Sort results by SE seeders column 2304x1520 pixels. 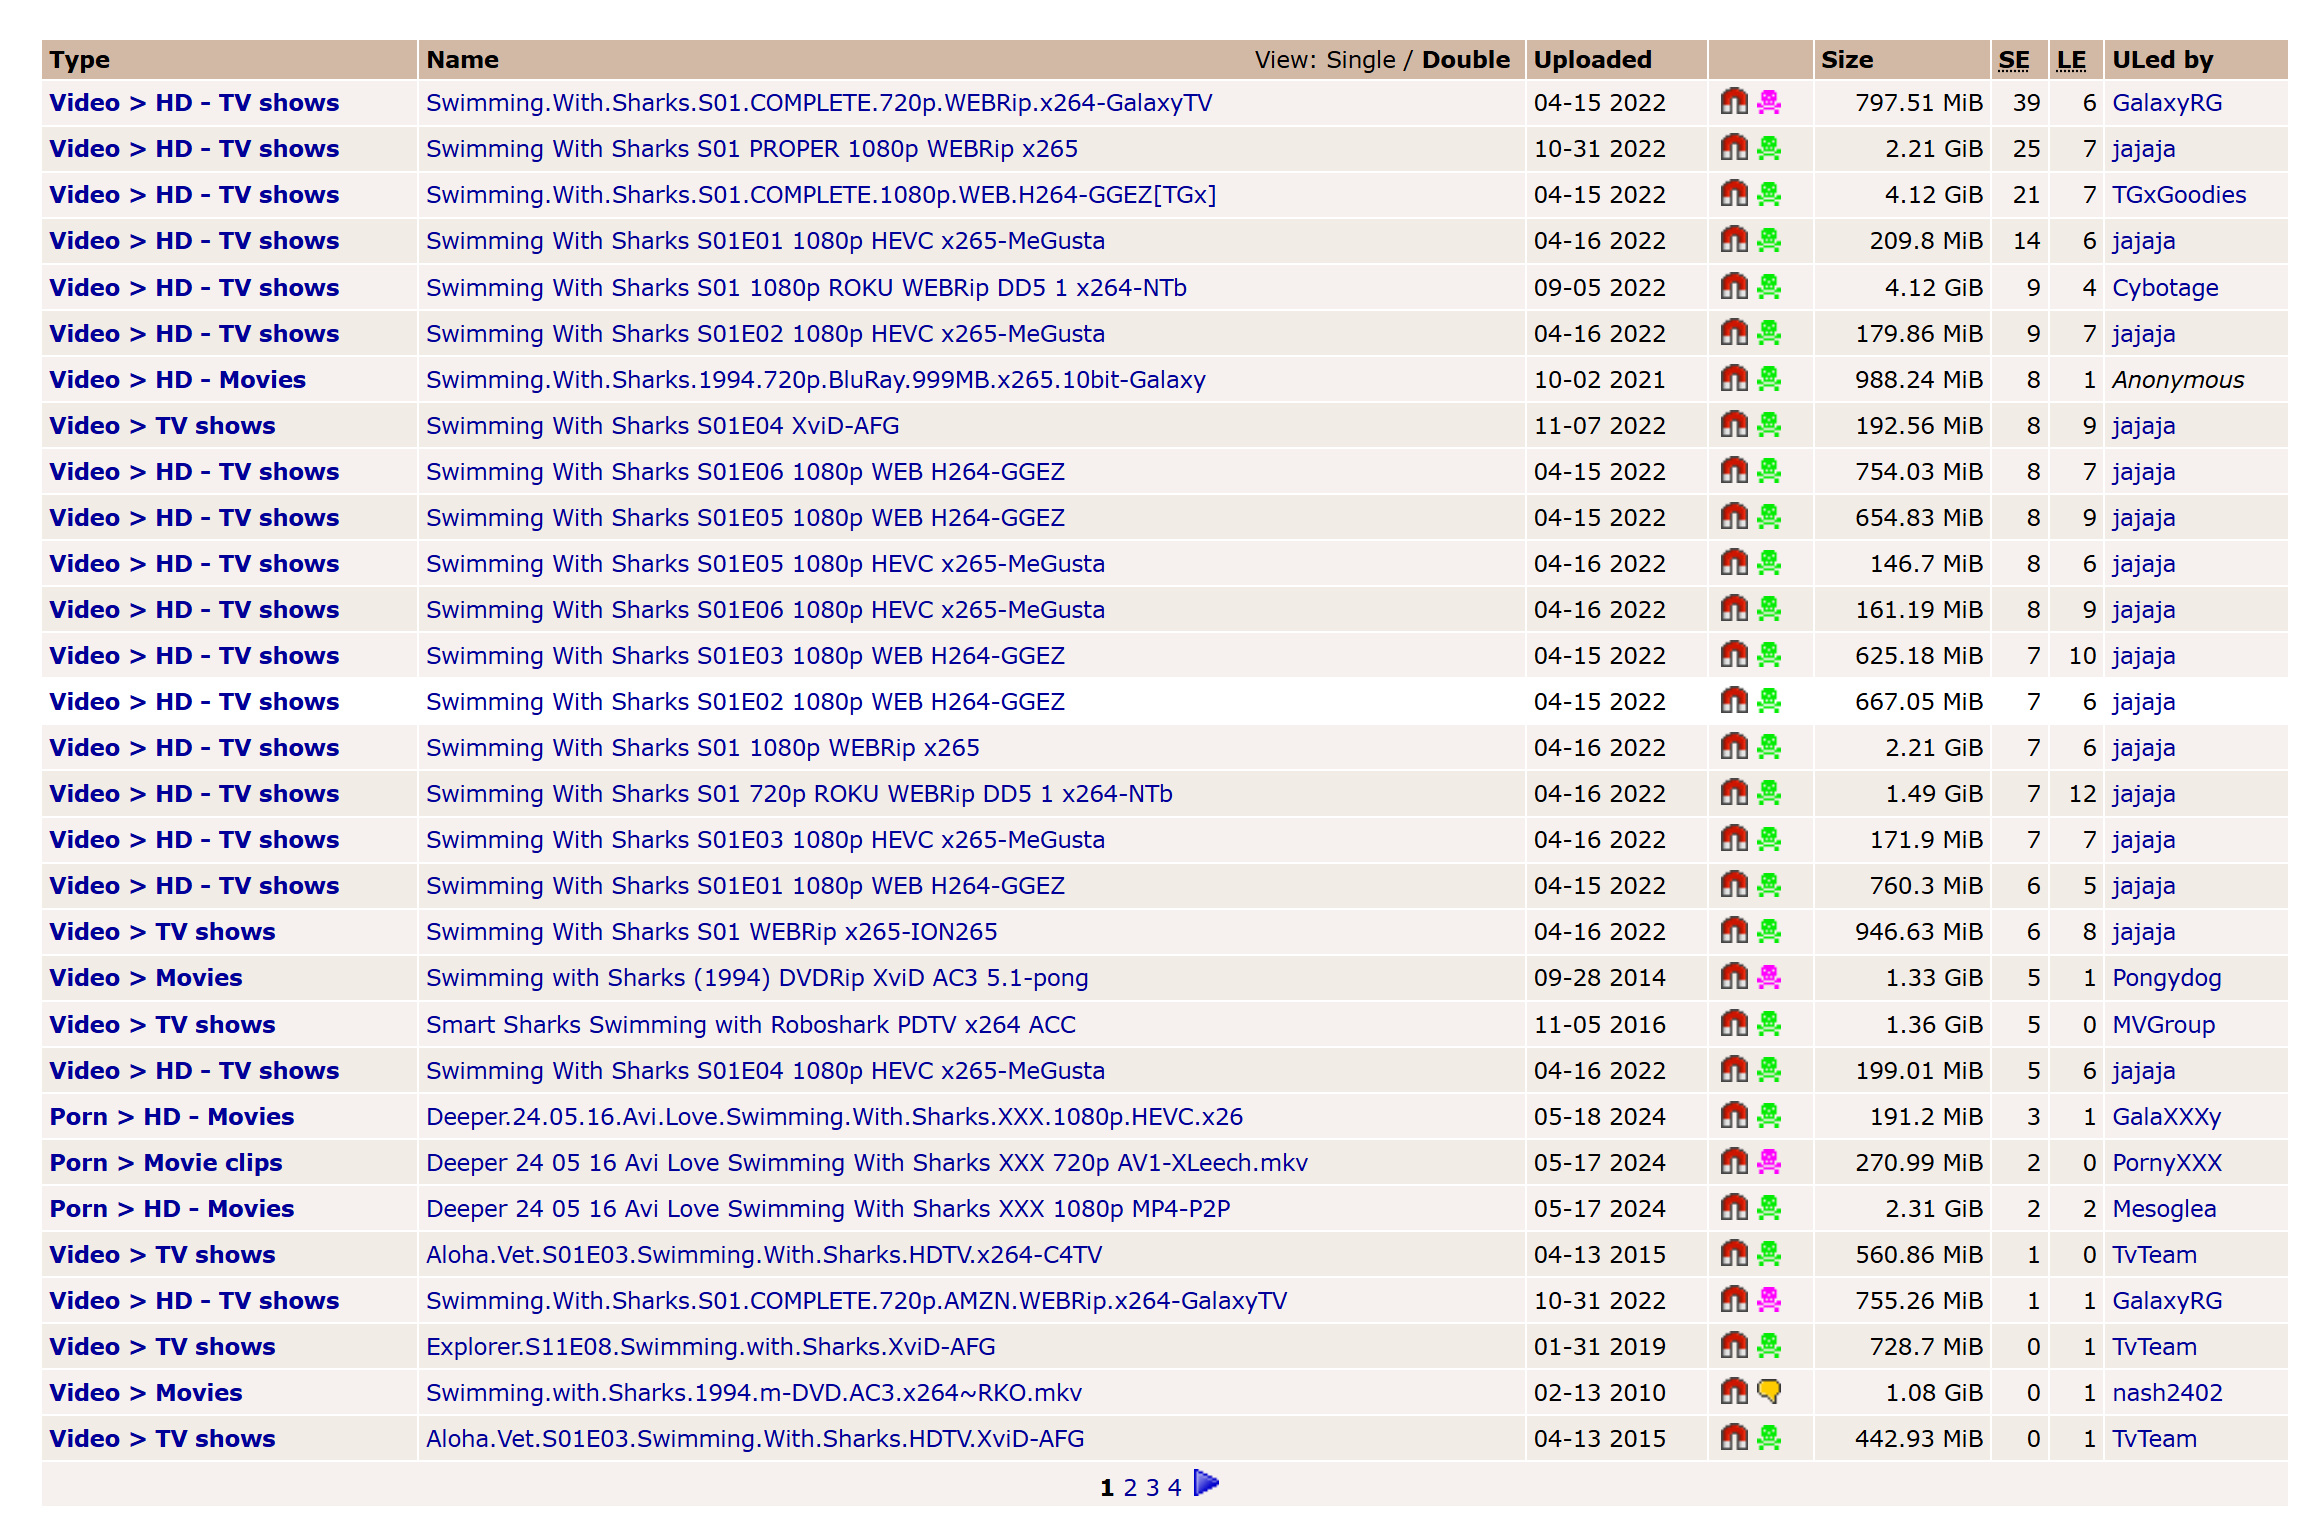click(x=2013, y=60)
